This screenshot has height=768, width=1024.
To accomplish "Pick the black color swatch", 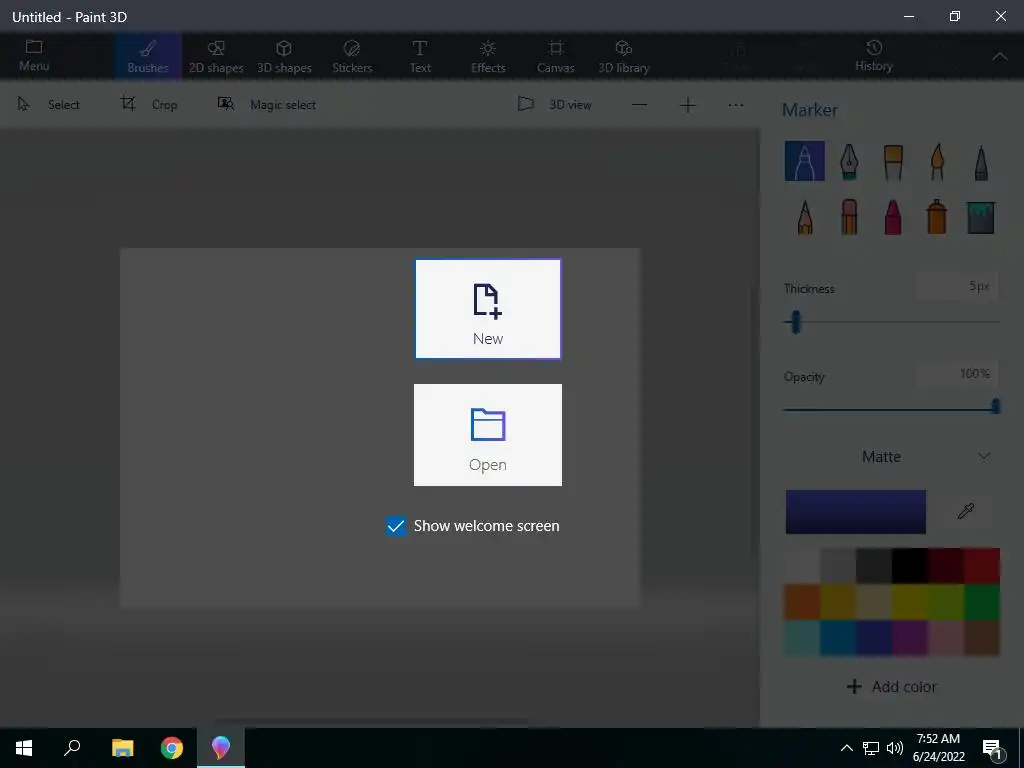I will [909, 566].
